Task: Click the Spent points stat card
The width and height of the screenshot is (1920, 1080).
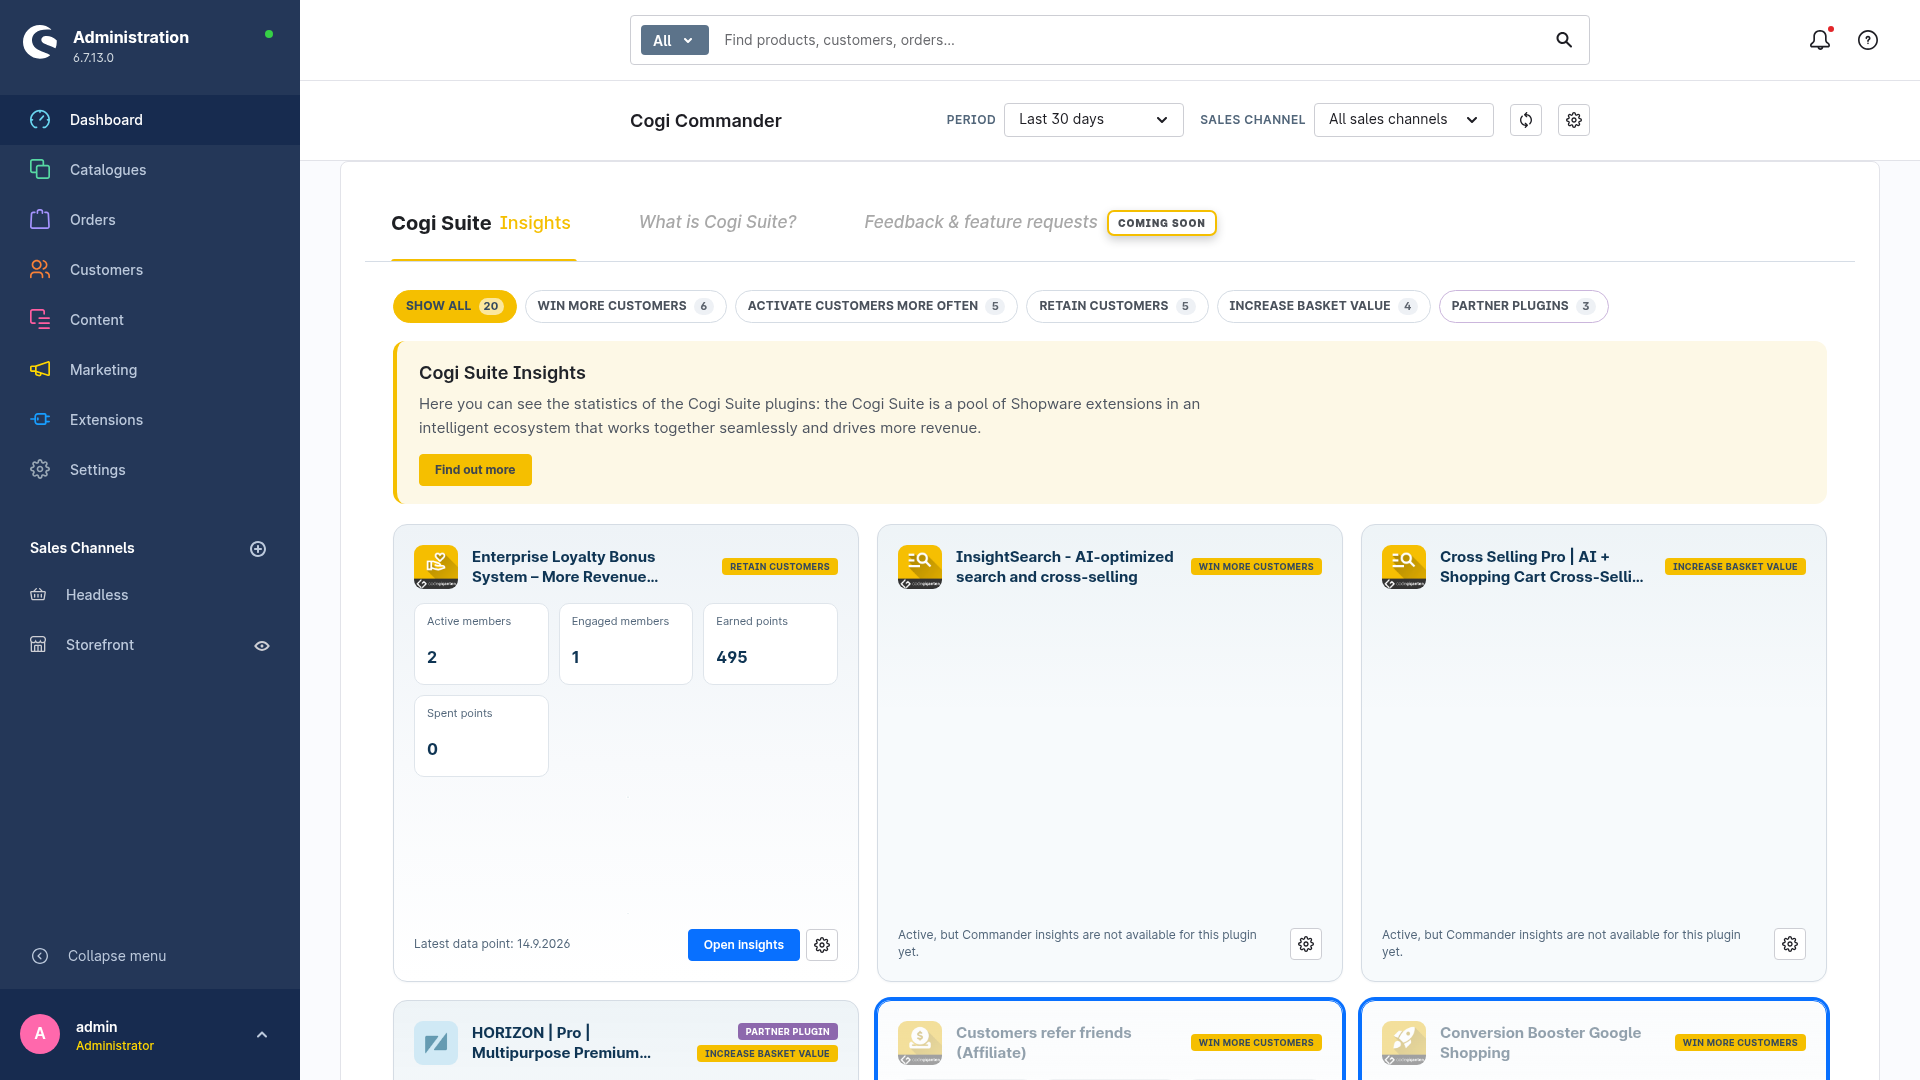Action: pos(481,736)
